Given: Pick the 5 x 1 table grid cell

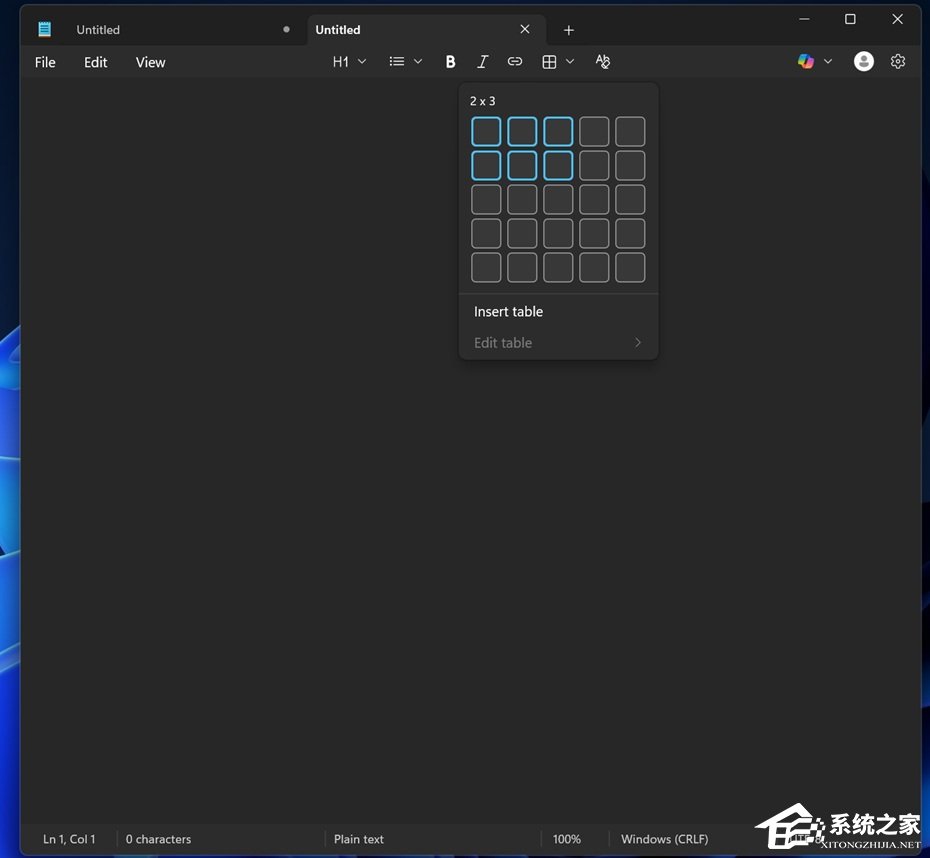Looking at the screenshot, I should 486,267.
